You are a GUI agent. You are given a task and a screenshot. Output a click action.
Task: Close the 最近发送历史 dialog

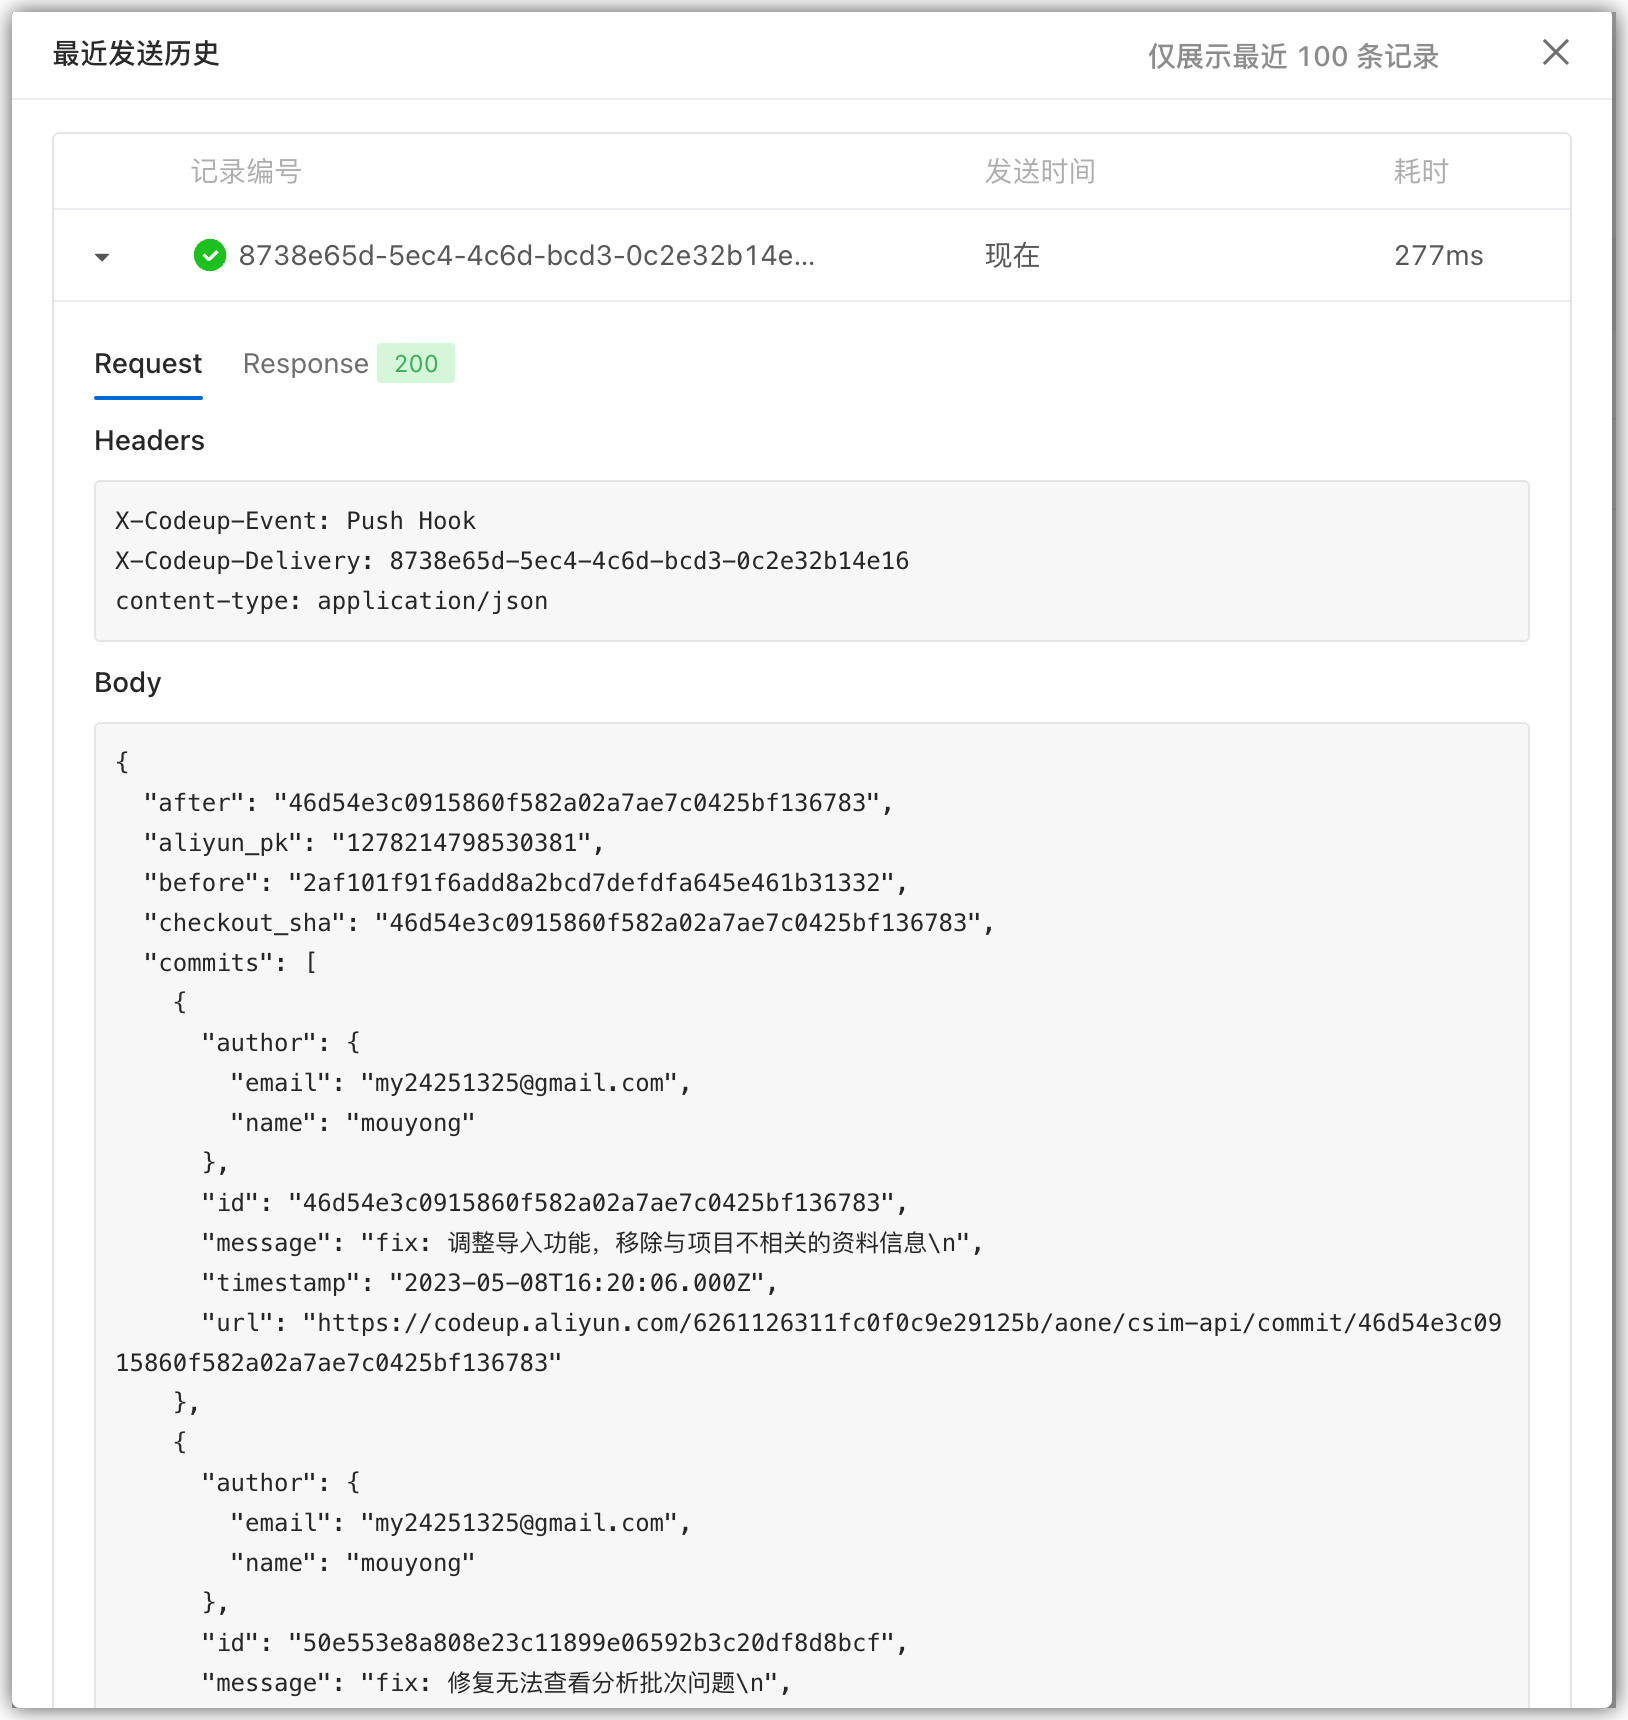click(x=1555, y=53)
